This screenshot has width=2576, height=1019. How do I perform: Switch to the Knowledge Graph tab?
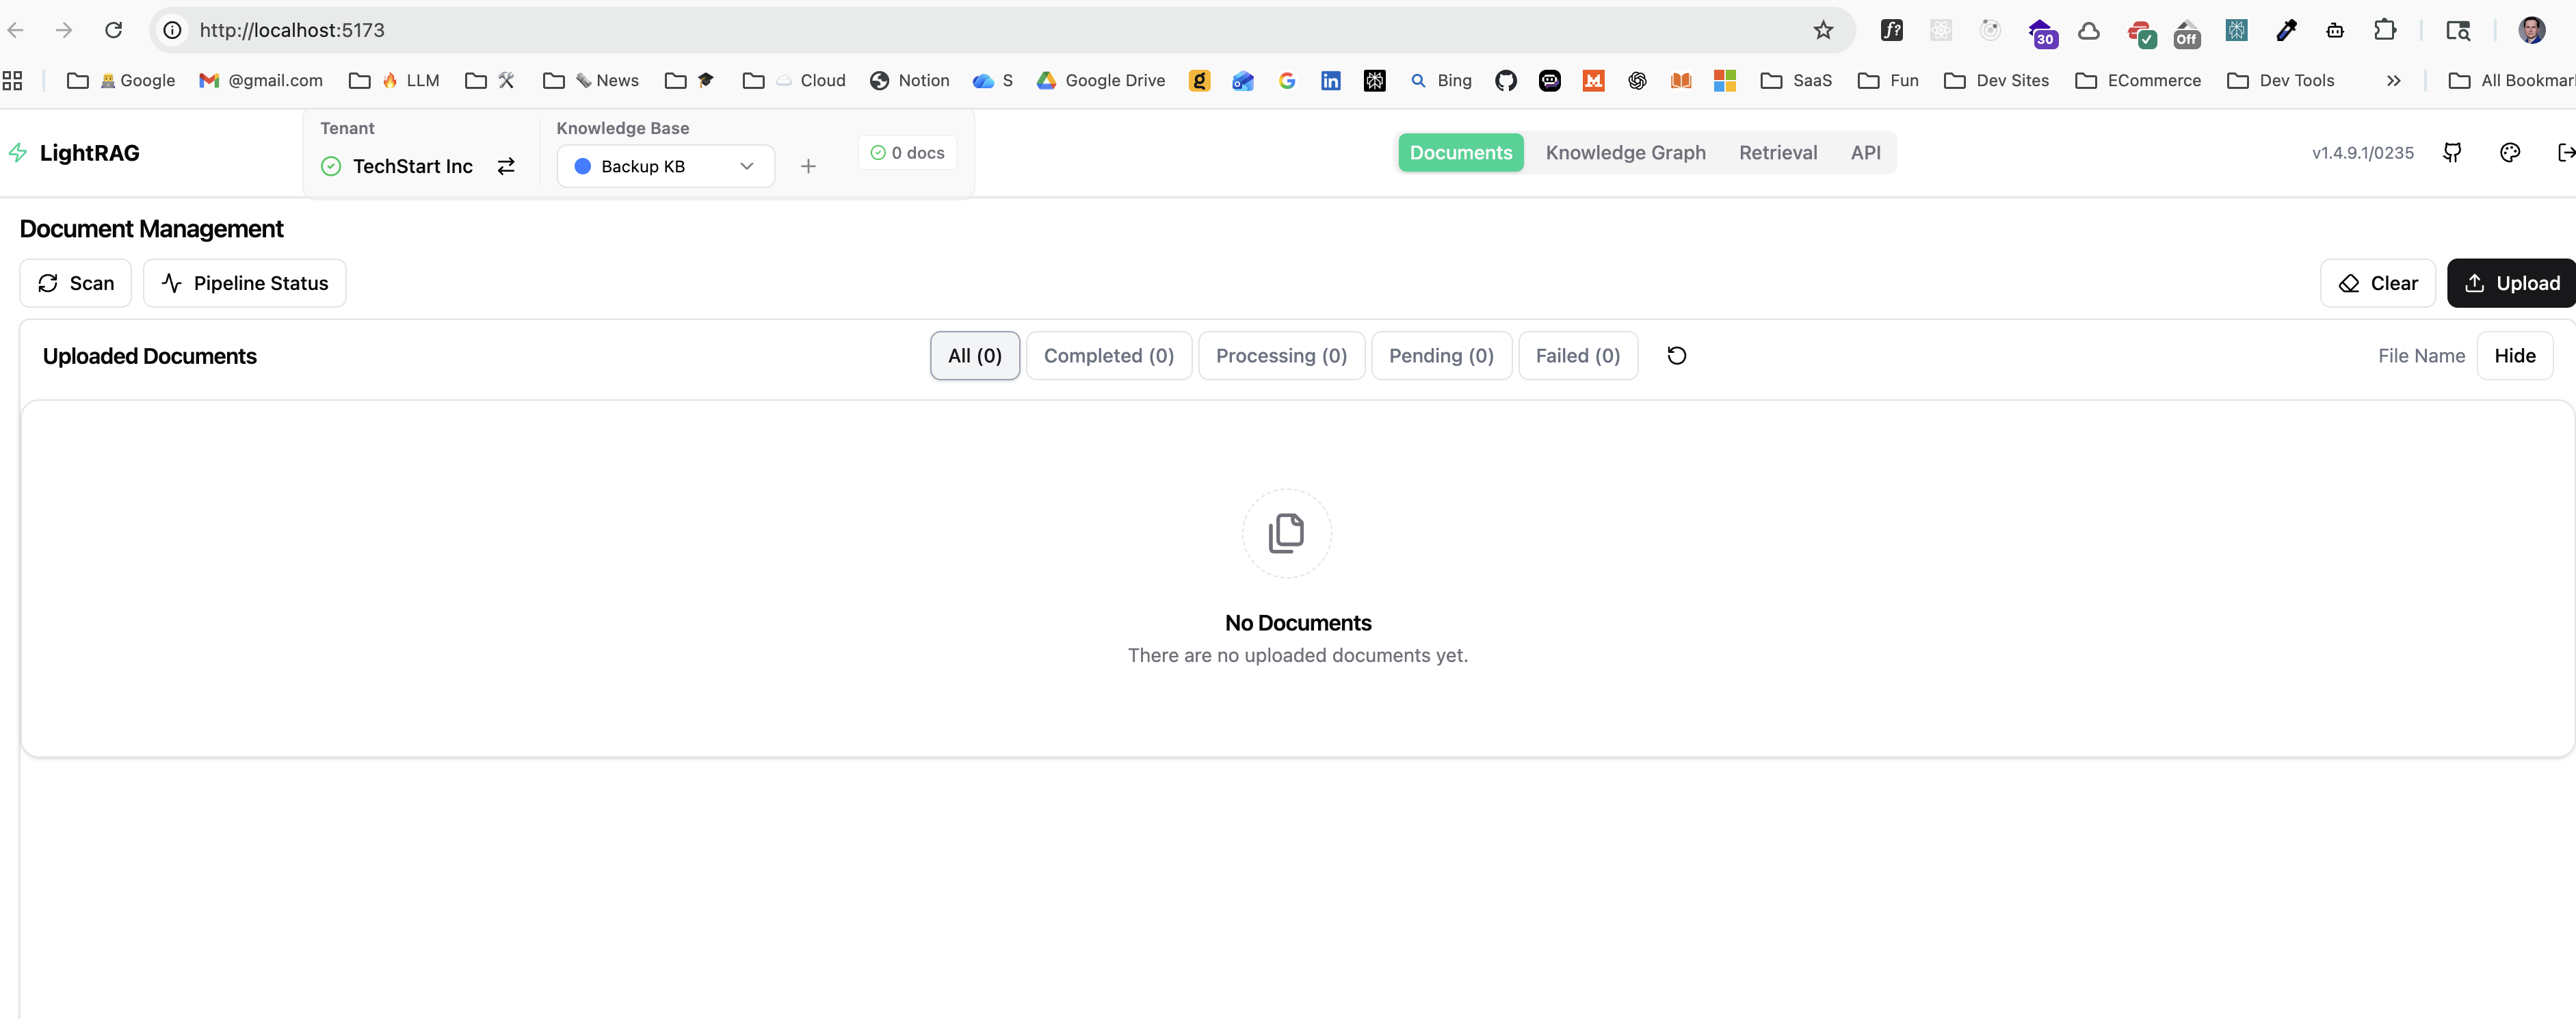point(1625,152)
